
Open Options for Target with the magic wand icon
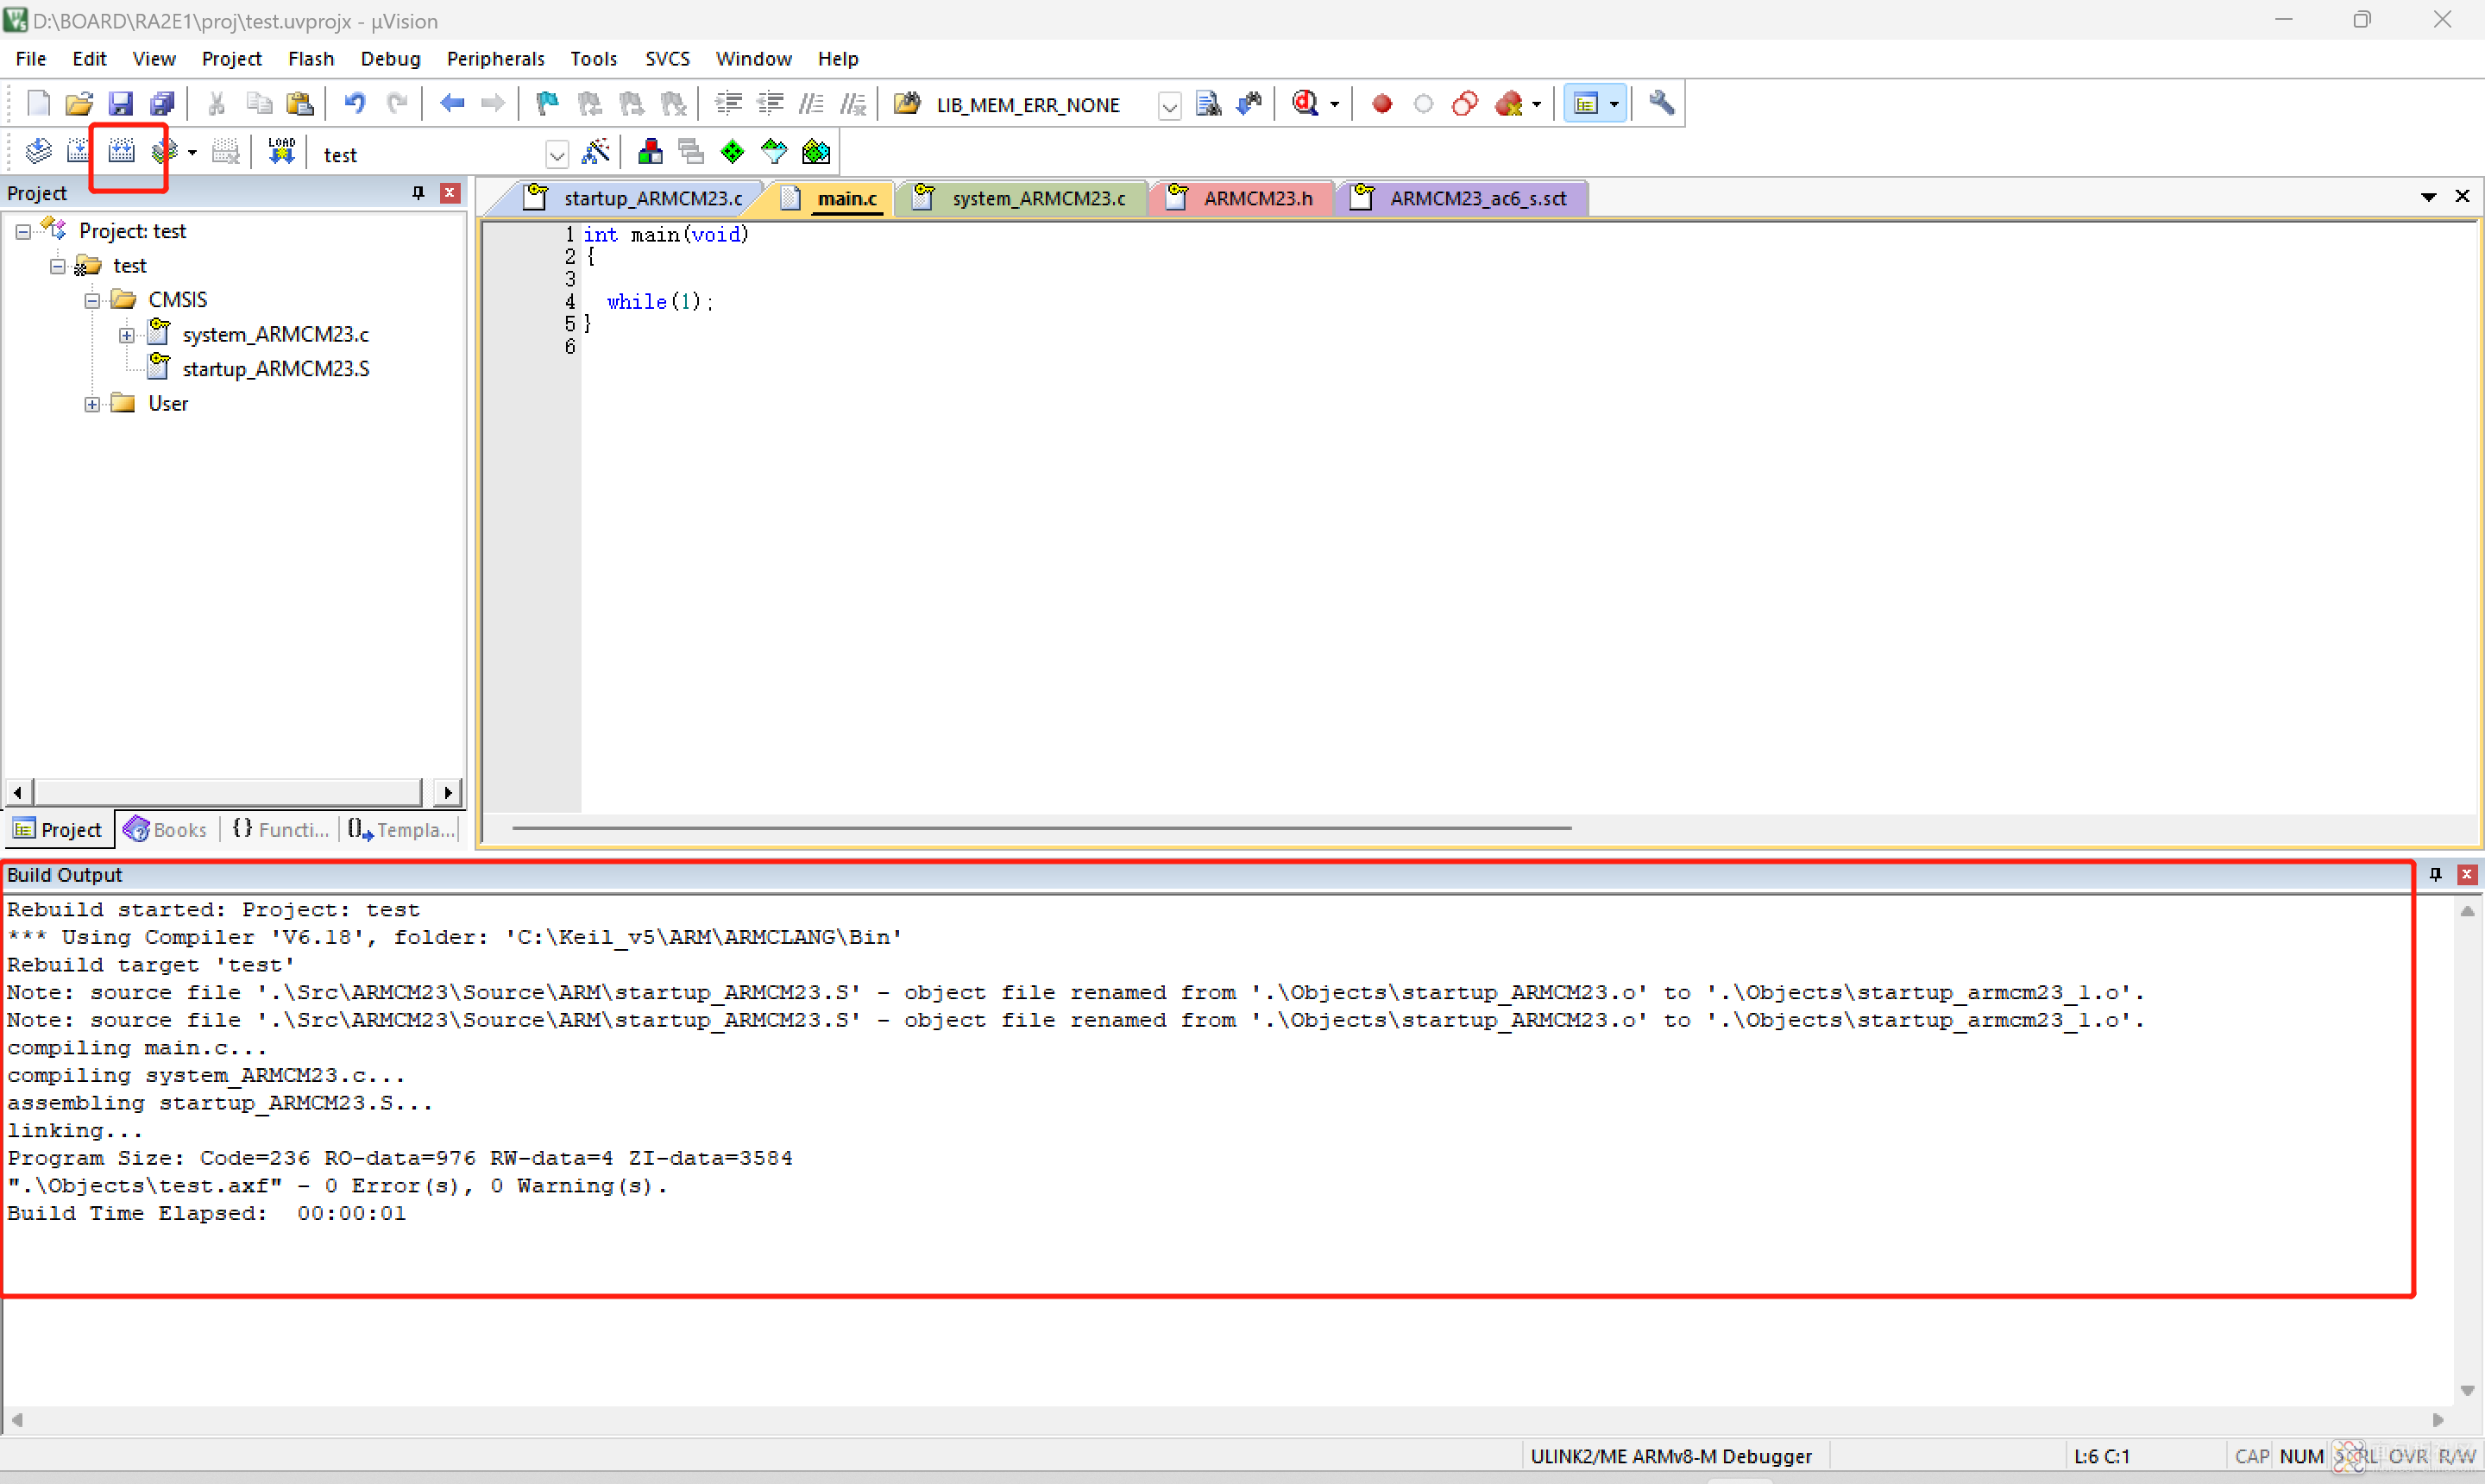click(595, 152)
